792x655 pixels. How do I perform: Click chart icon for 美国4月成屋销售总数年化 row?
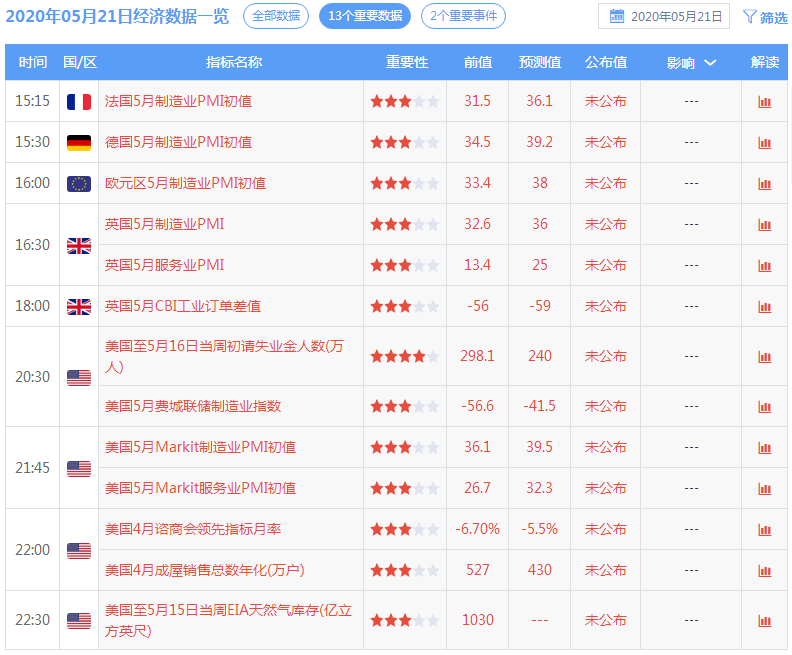pos(765,571)
